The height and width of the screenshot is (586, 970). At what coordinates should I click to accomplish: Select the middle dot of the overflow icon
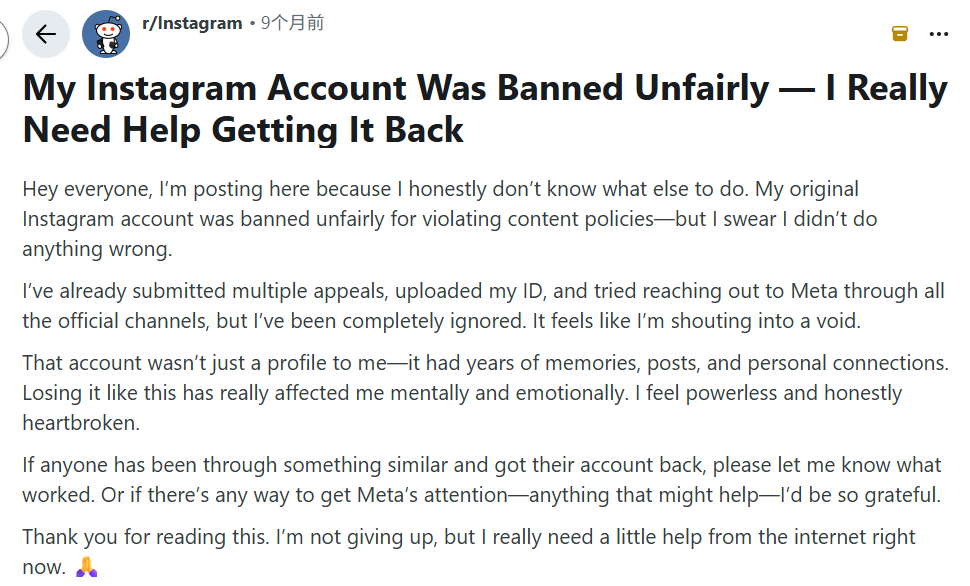pos(938,35)
